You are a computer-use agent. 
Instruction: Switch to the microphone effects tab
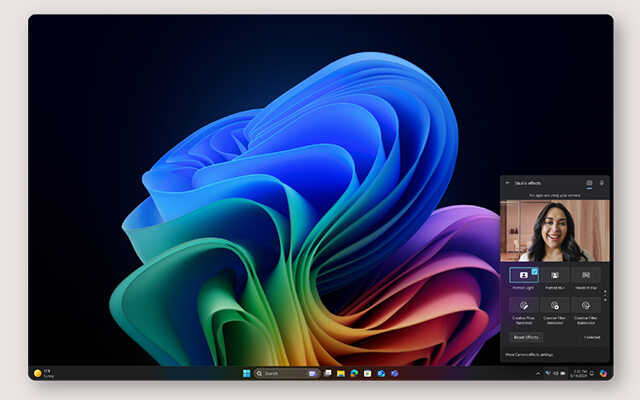601,183
